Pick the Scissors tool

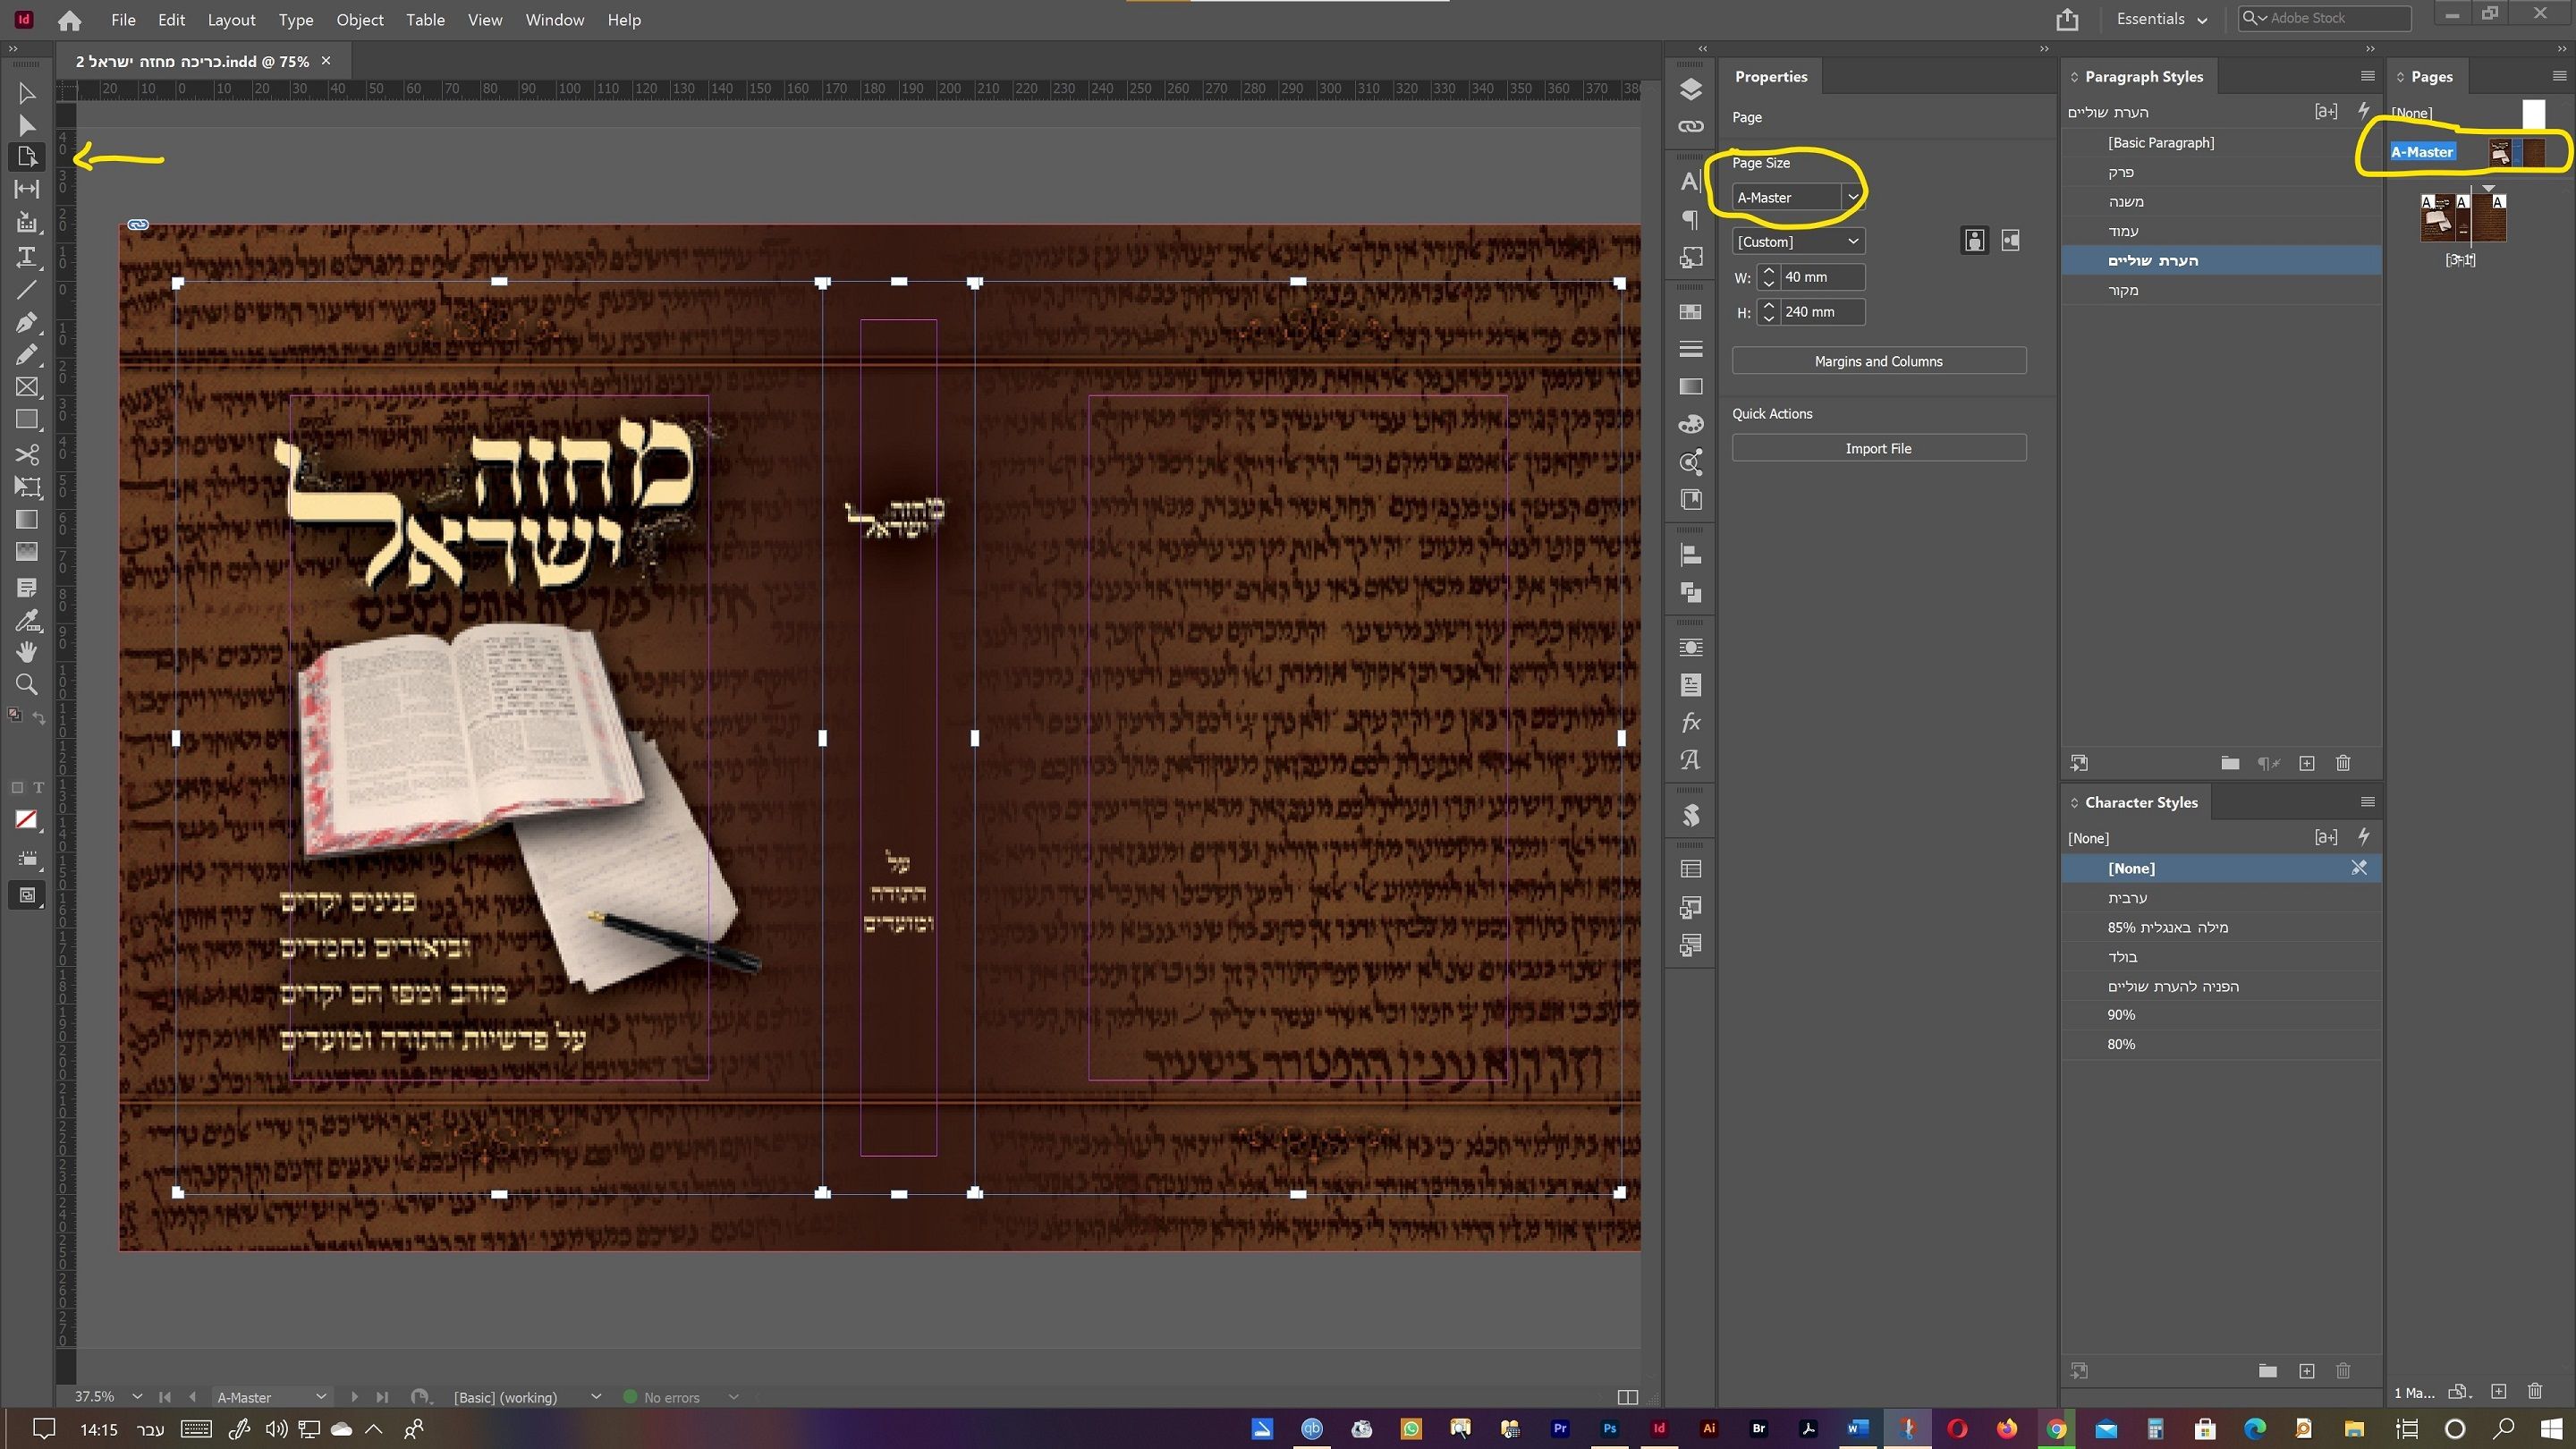pos(27,455)
